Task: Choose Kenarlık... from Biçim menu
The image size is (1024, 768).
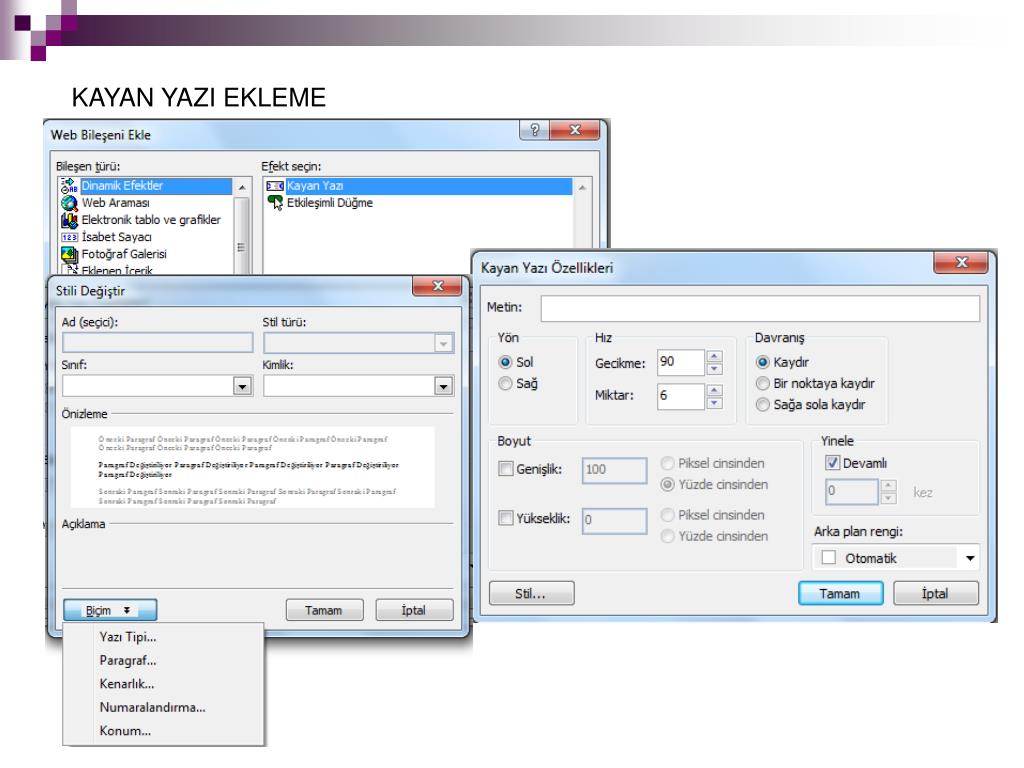Action: coord(127,684)
